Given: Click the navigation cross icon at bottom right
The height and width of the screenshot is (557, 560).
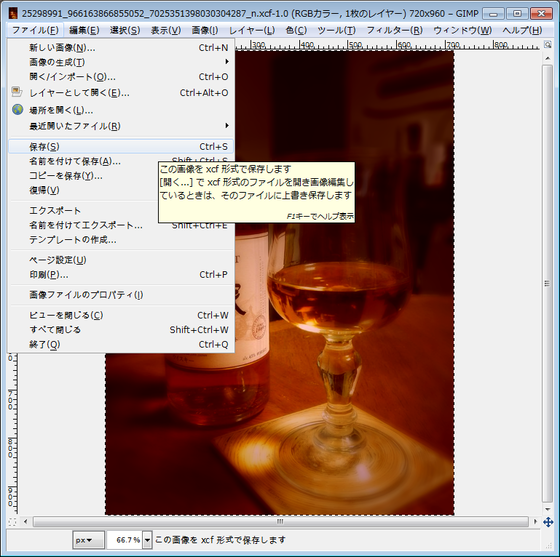Looking at the screenshot, I should point(548,522).
